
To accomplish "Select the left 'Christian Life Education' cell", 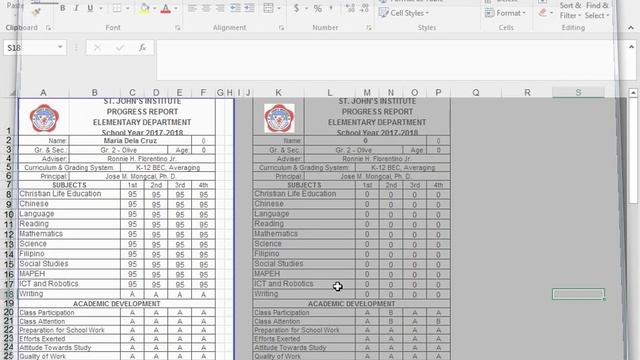I will point(69,194).
